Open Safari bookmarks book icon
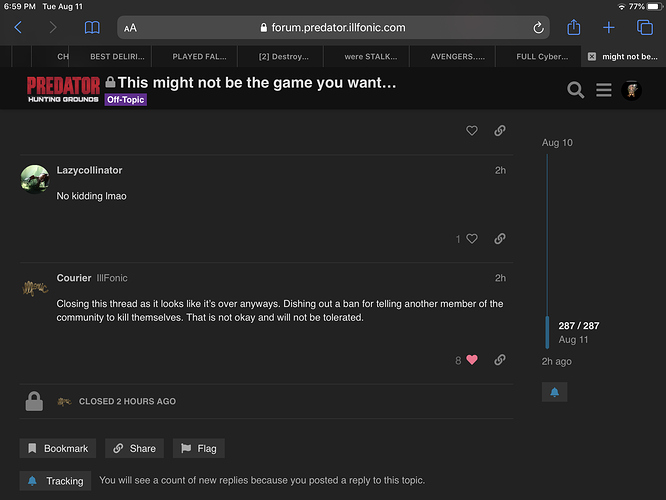 pyautogui.click(x=92, y=28)
